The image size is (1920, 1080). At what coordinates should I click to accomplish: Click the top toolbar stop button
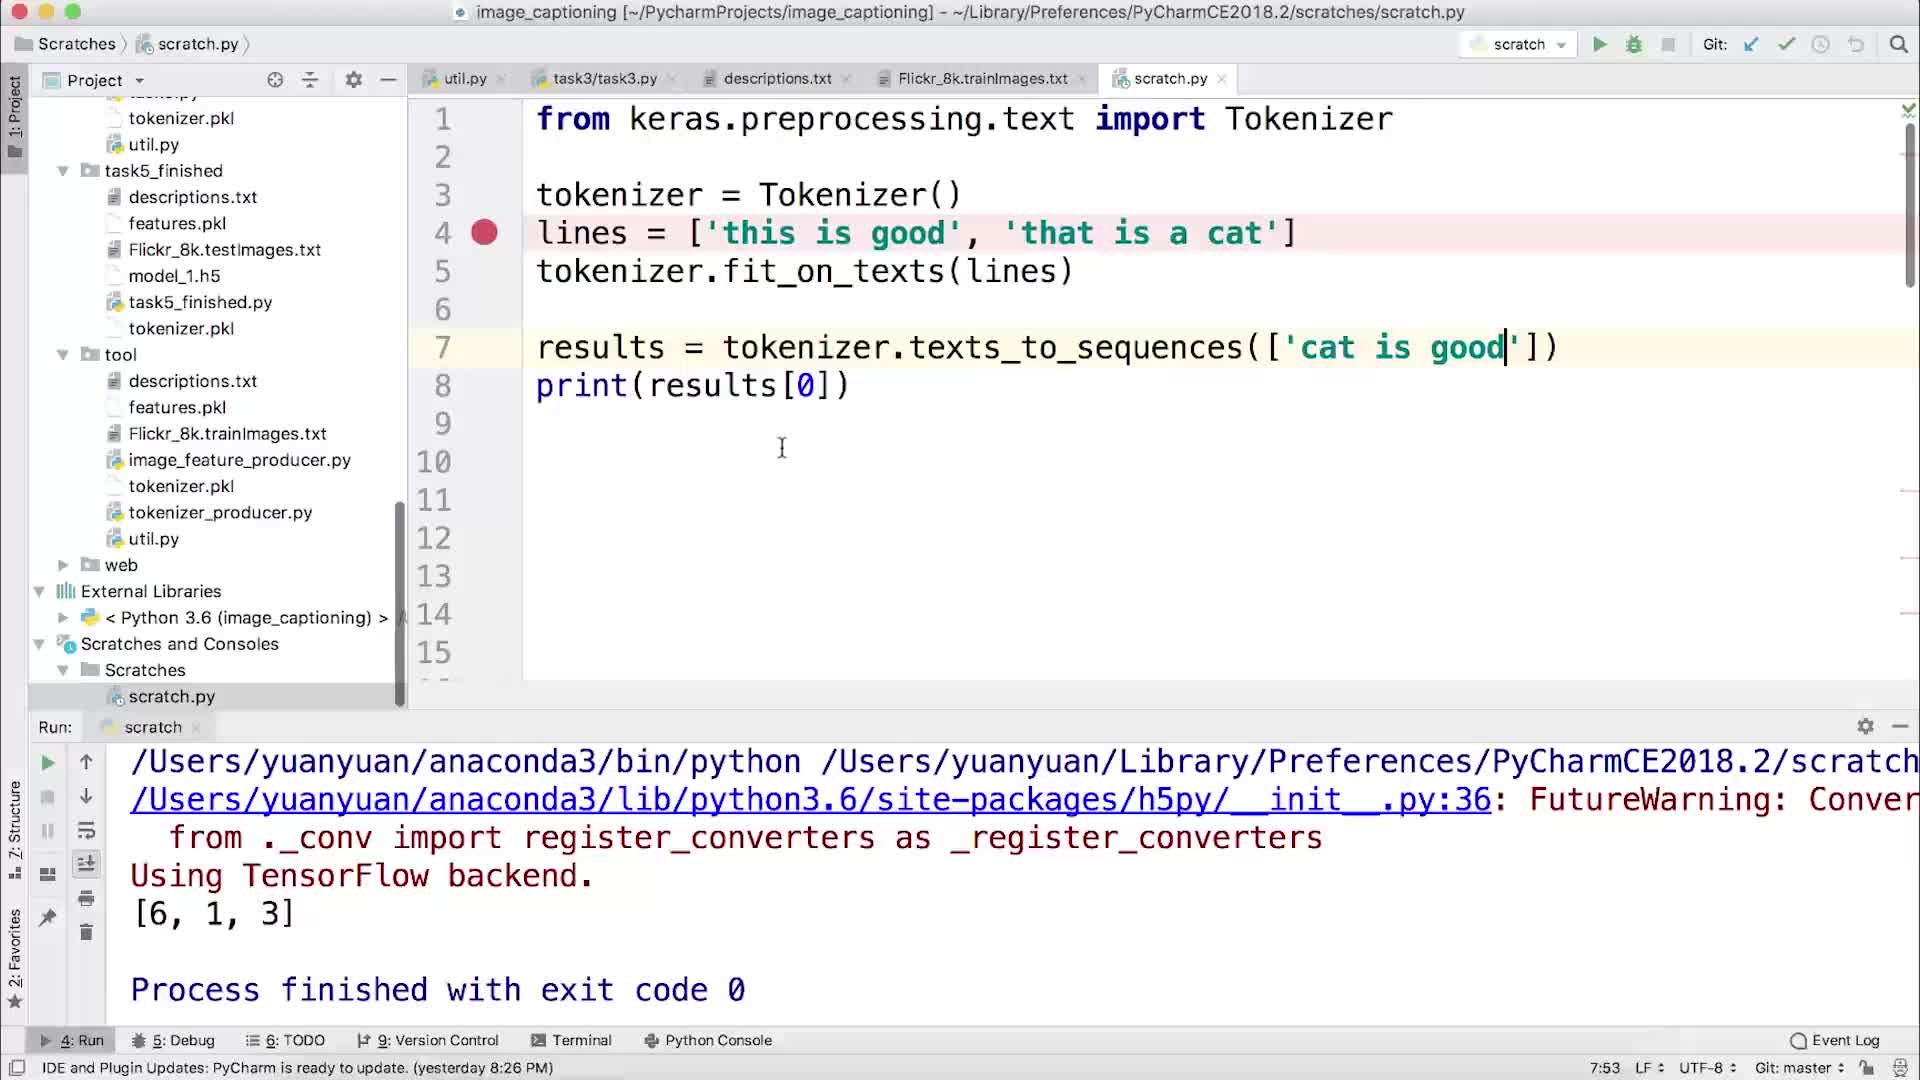(1668, 44)
